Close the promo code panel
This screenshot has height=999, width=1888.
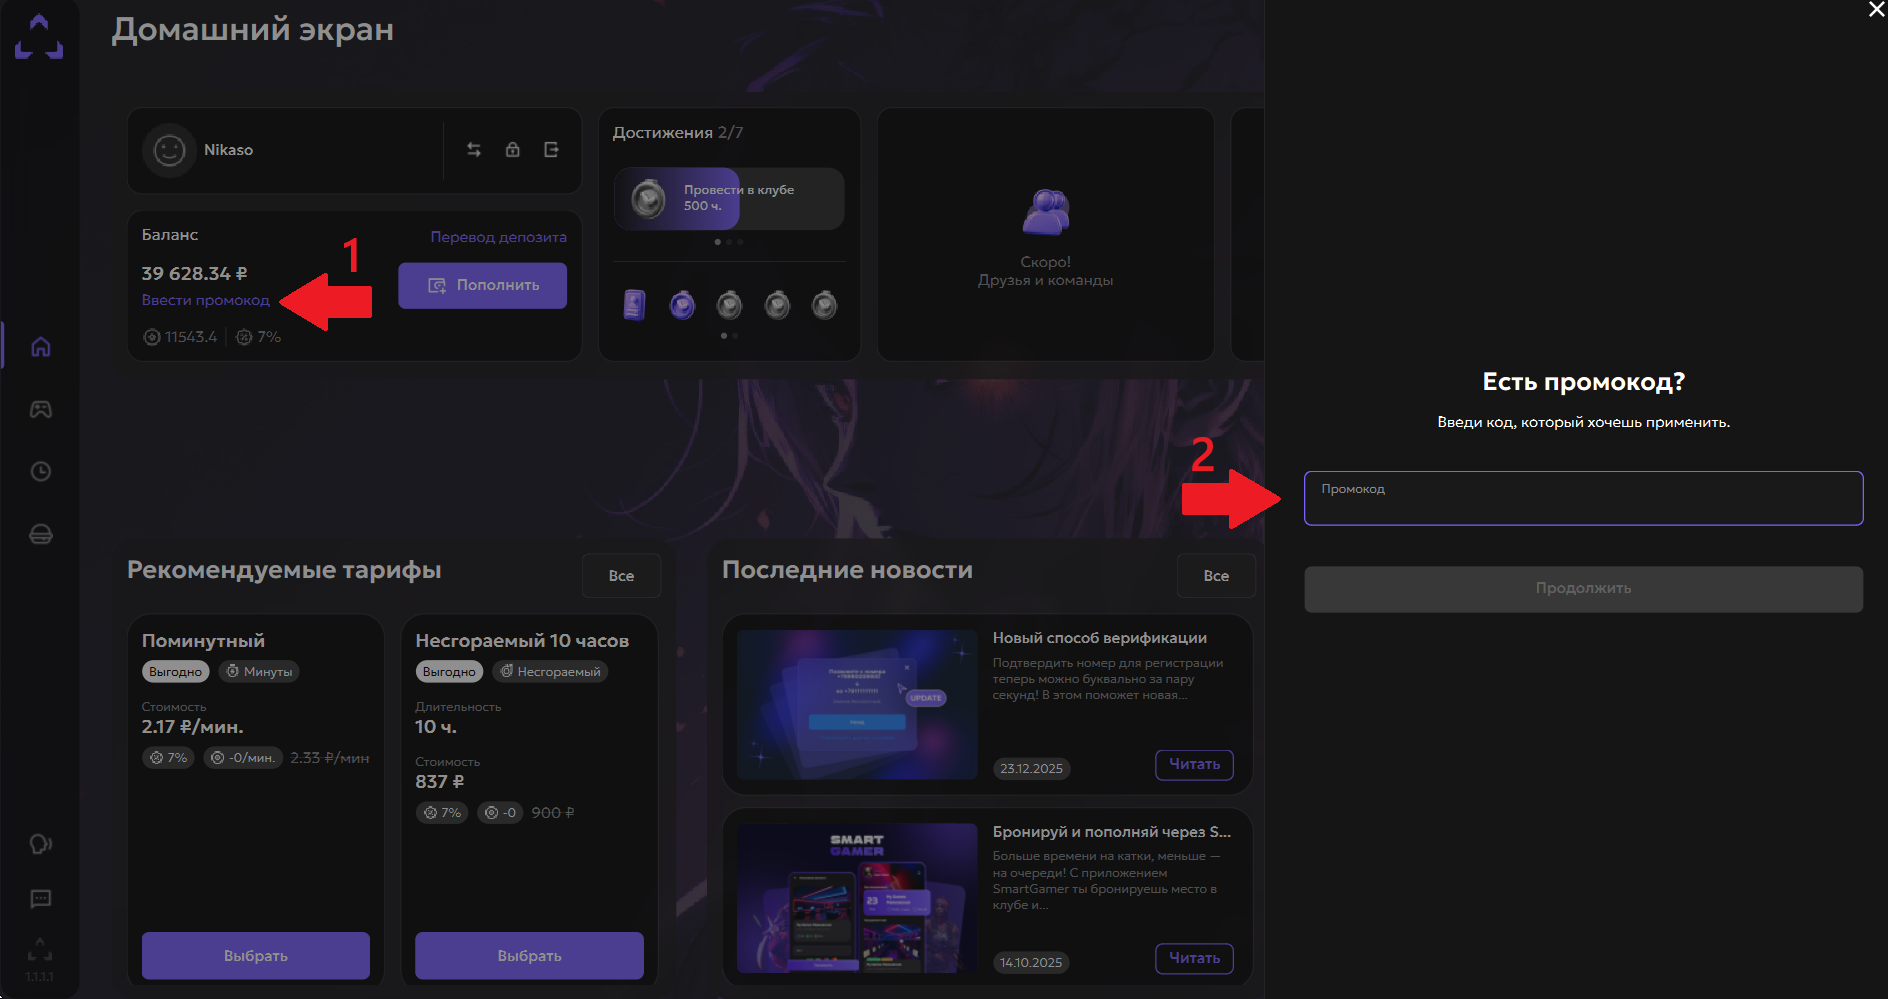1876,10
